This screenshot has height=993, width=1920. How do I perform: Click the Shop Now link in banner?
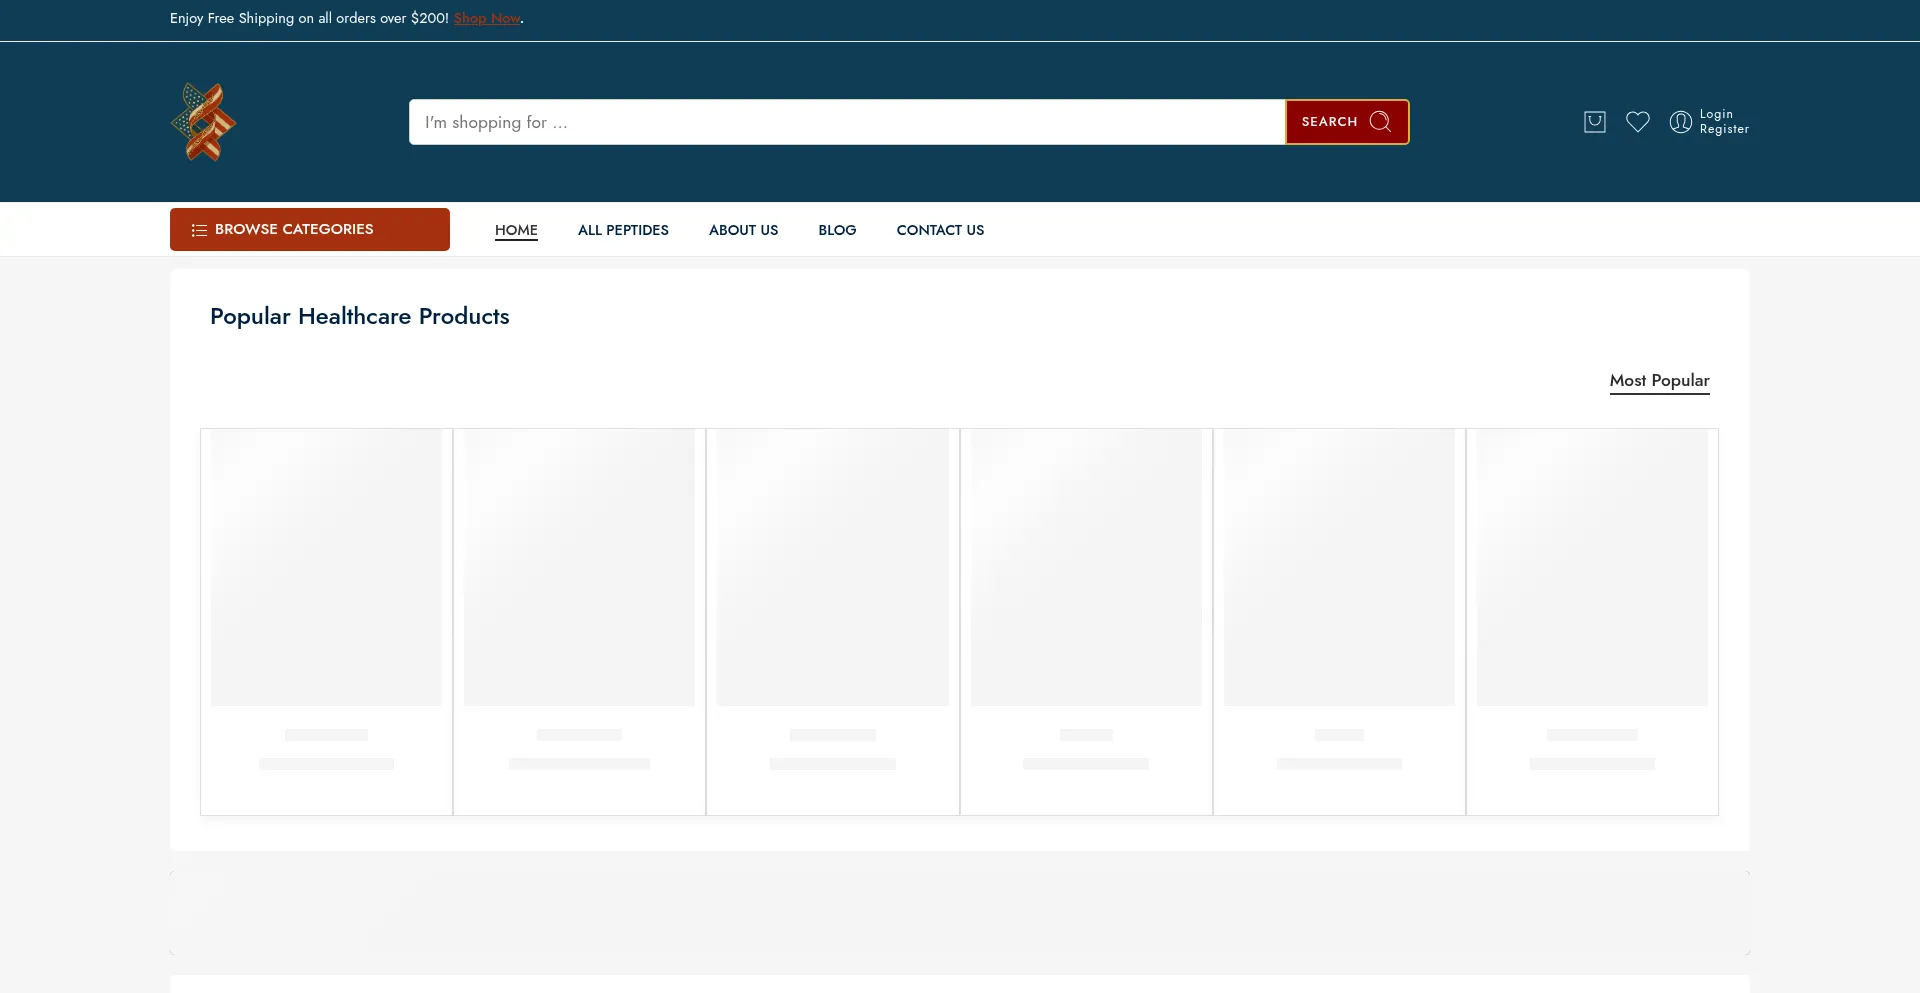tap(487, 18)
